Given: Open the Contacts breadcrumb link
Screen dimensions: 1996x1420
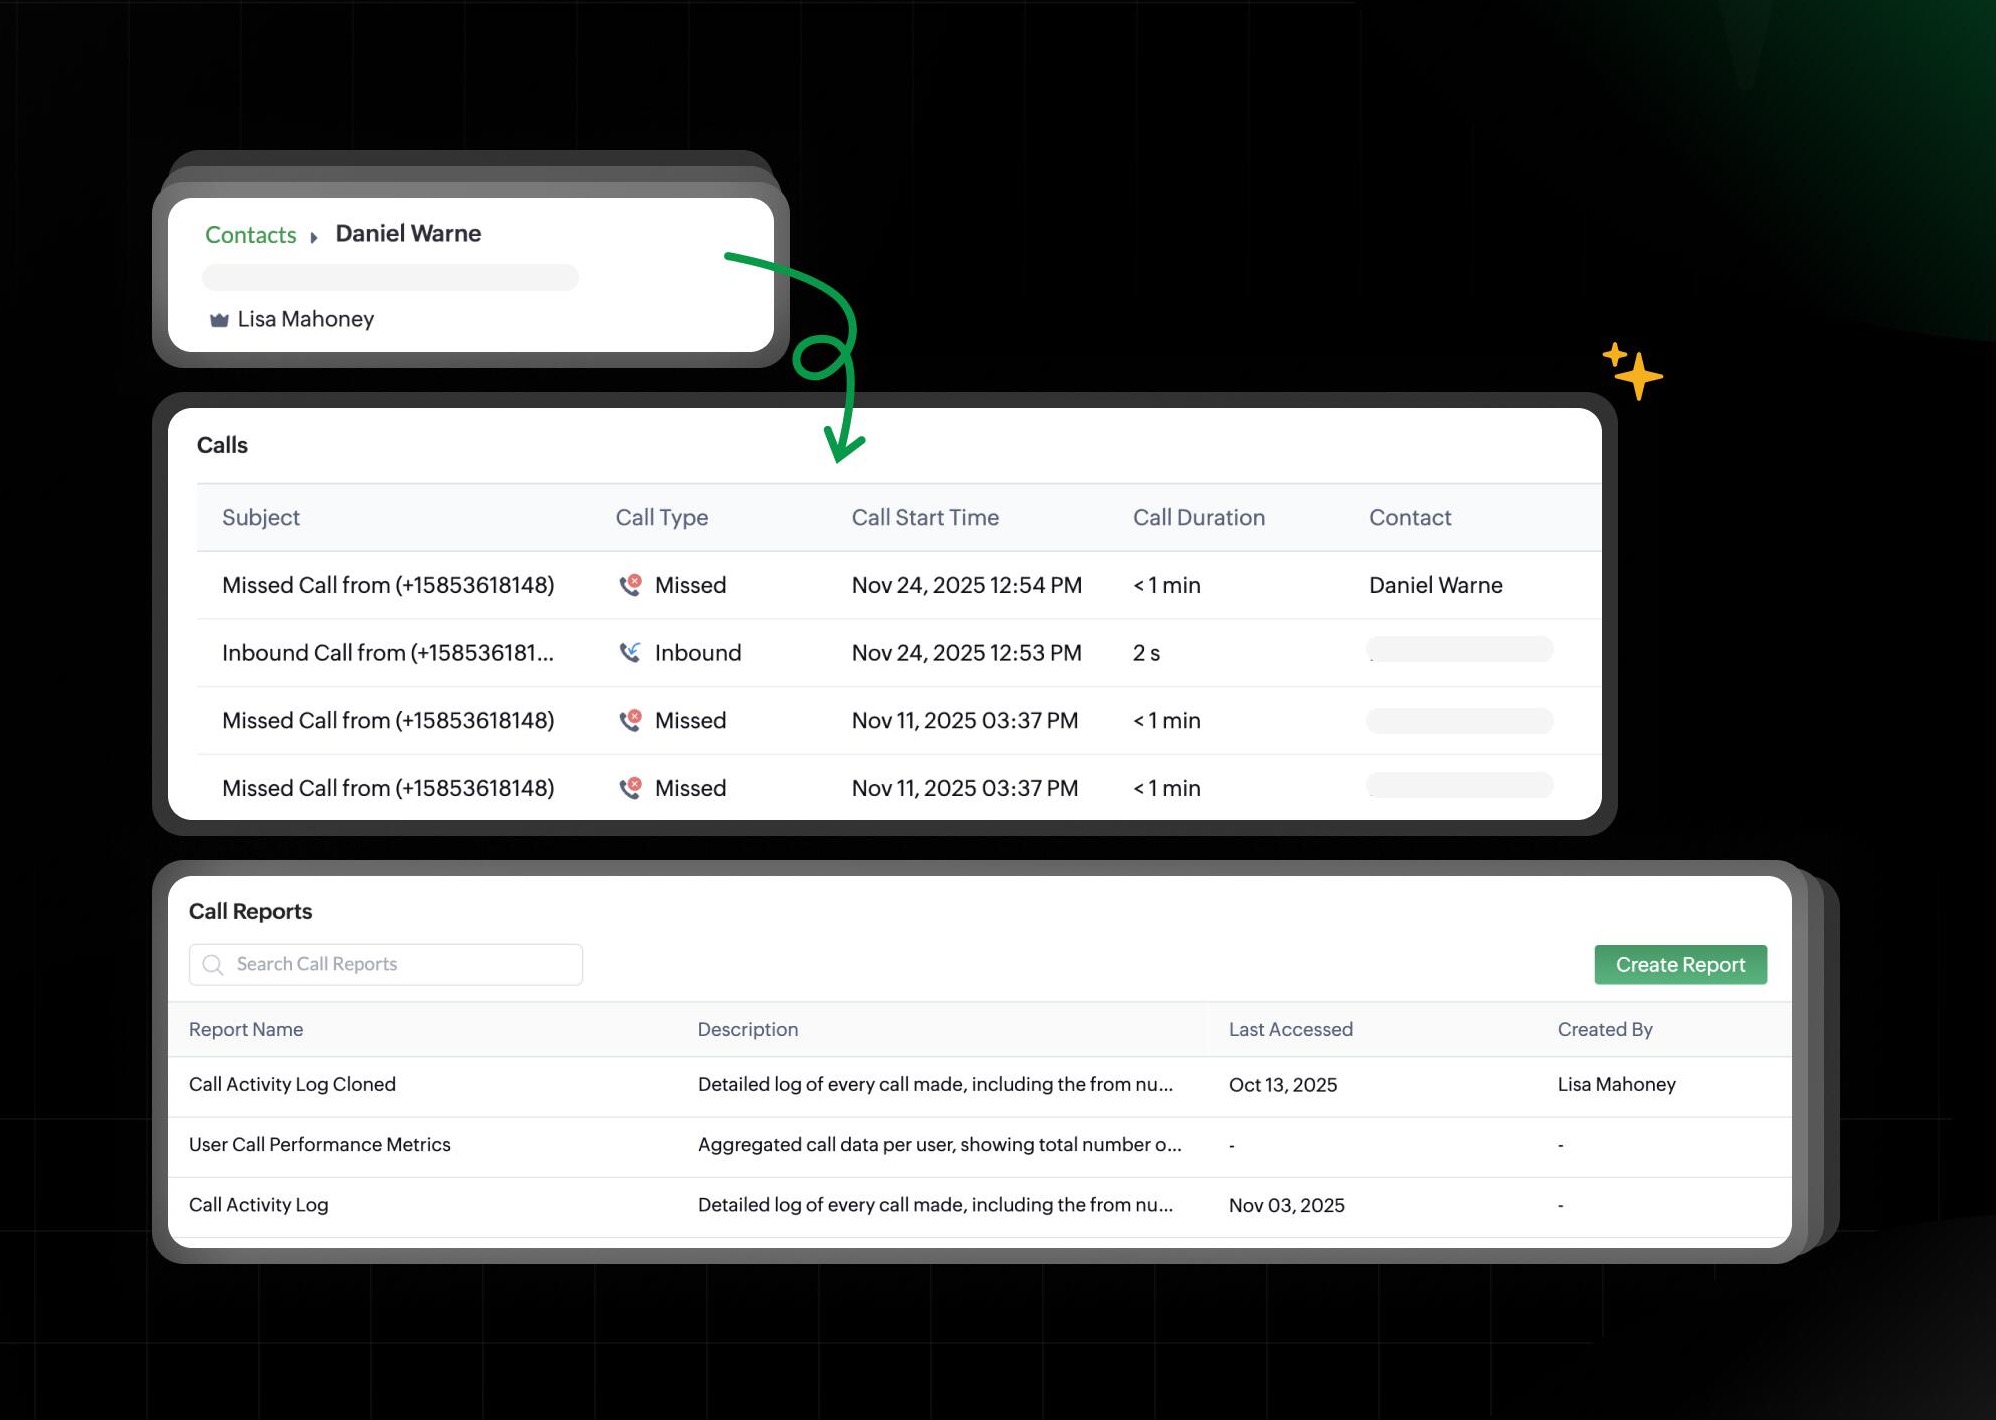Looking at the screenshot, I should (x=250, y=235).
